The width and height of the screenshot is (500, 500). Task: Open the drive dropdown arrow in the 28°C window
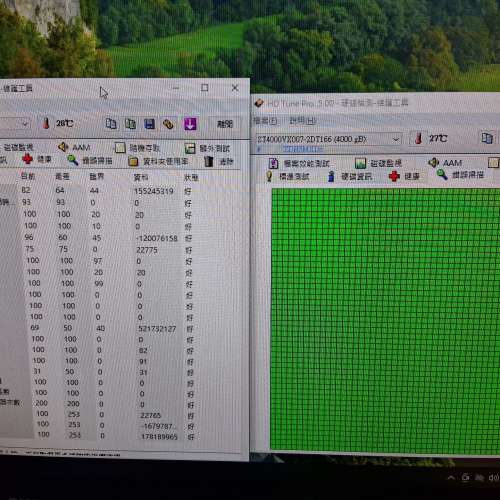25,124
